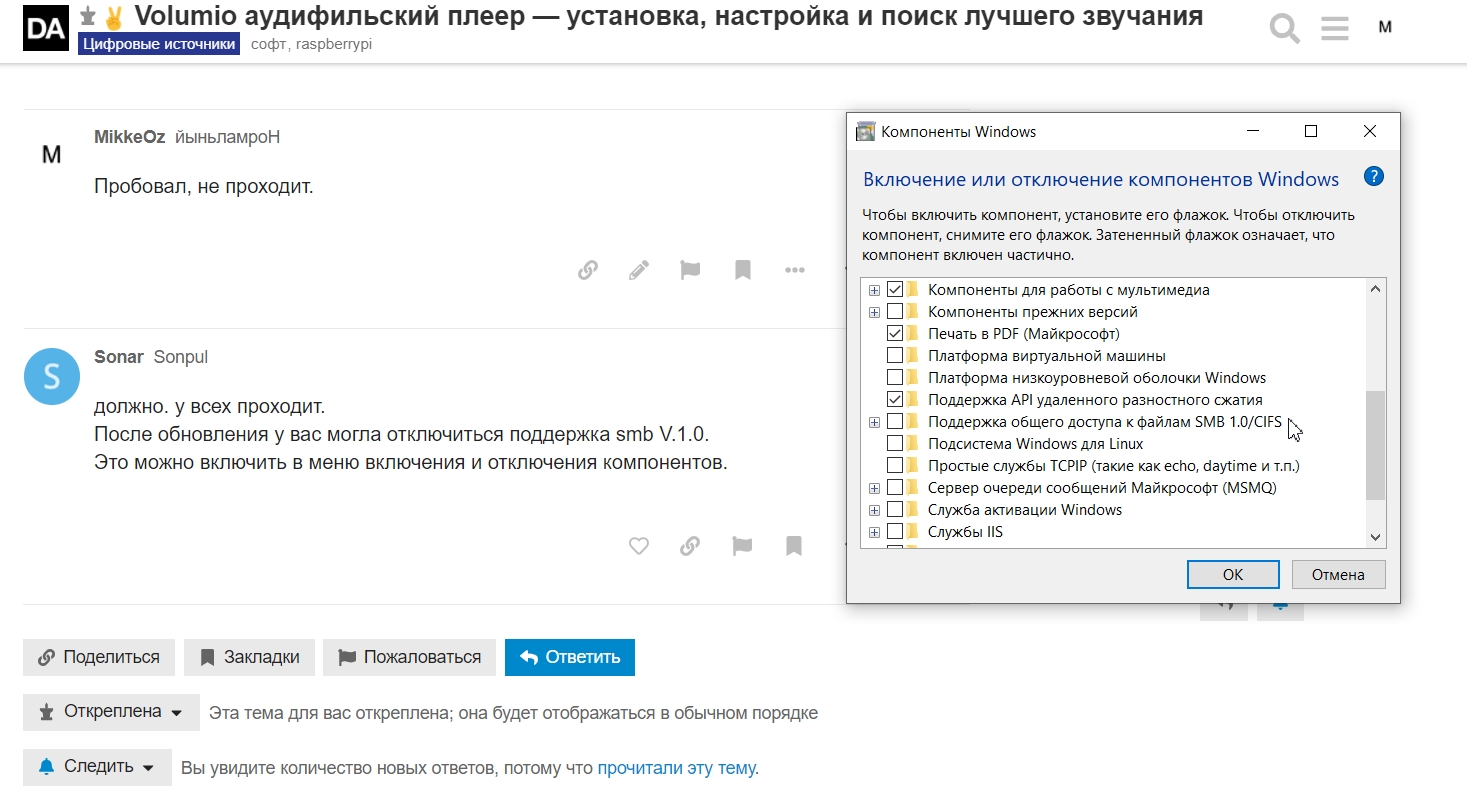Image resolution: width=1467 pixels, height=809 pixels.
Task: Enable Платформа виртуальной машины checkbox
Action: (x=895, y=355)
